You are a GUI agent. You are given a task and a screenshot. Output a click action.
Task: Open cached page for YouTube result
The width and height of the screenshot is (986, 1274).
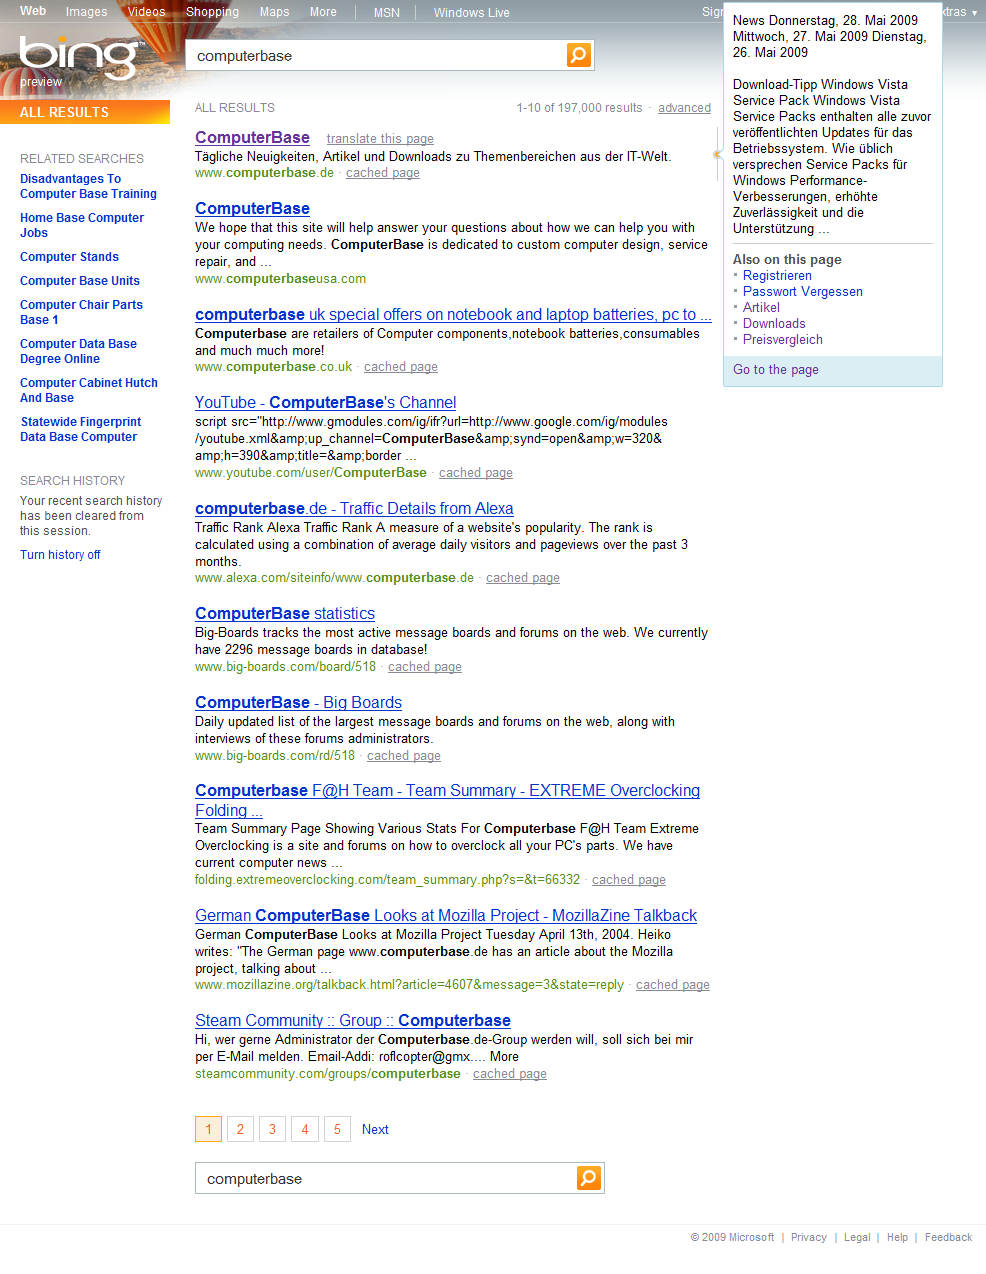coord(476,473)
